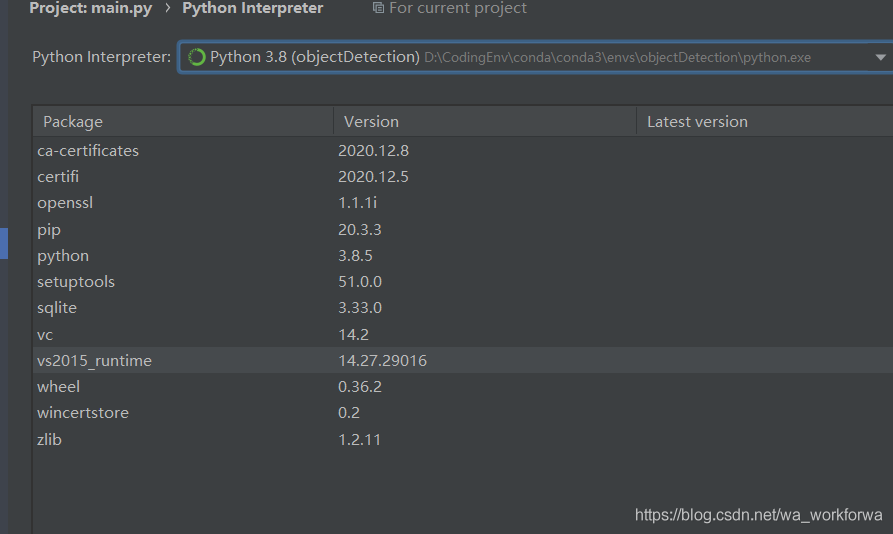
Task: Click the Python 3.8 (objectDetection) interpreter field
Action: pyautogui.click(x=535, y=57)
